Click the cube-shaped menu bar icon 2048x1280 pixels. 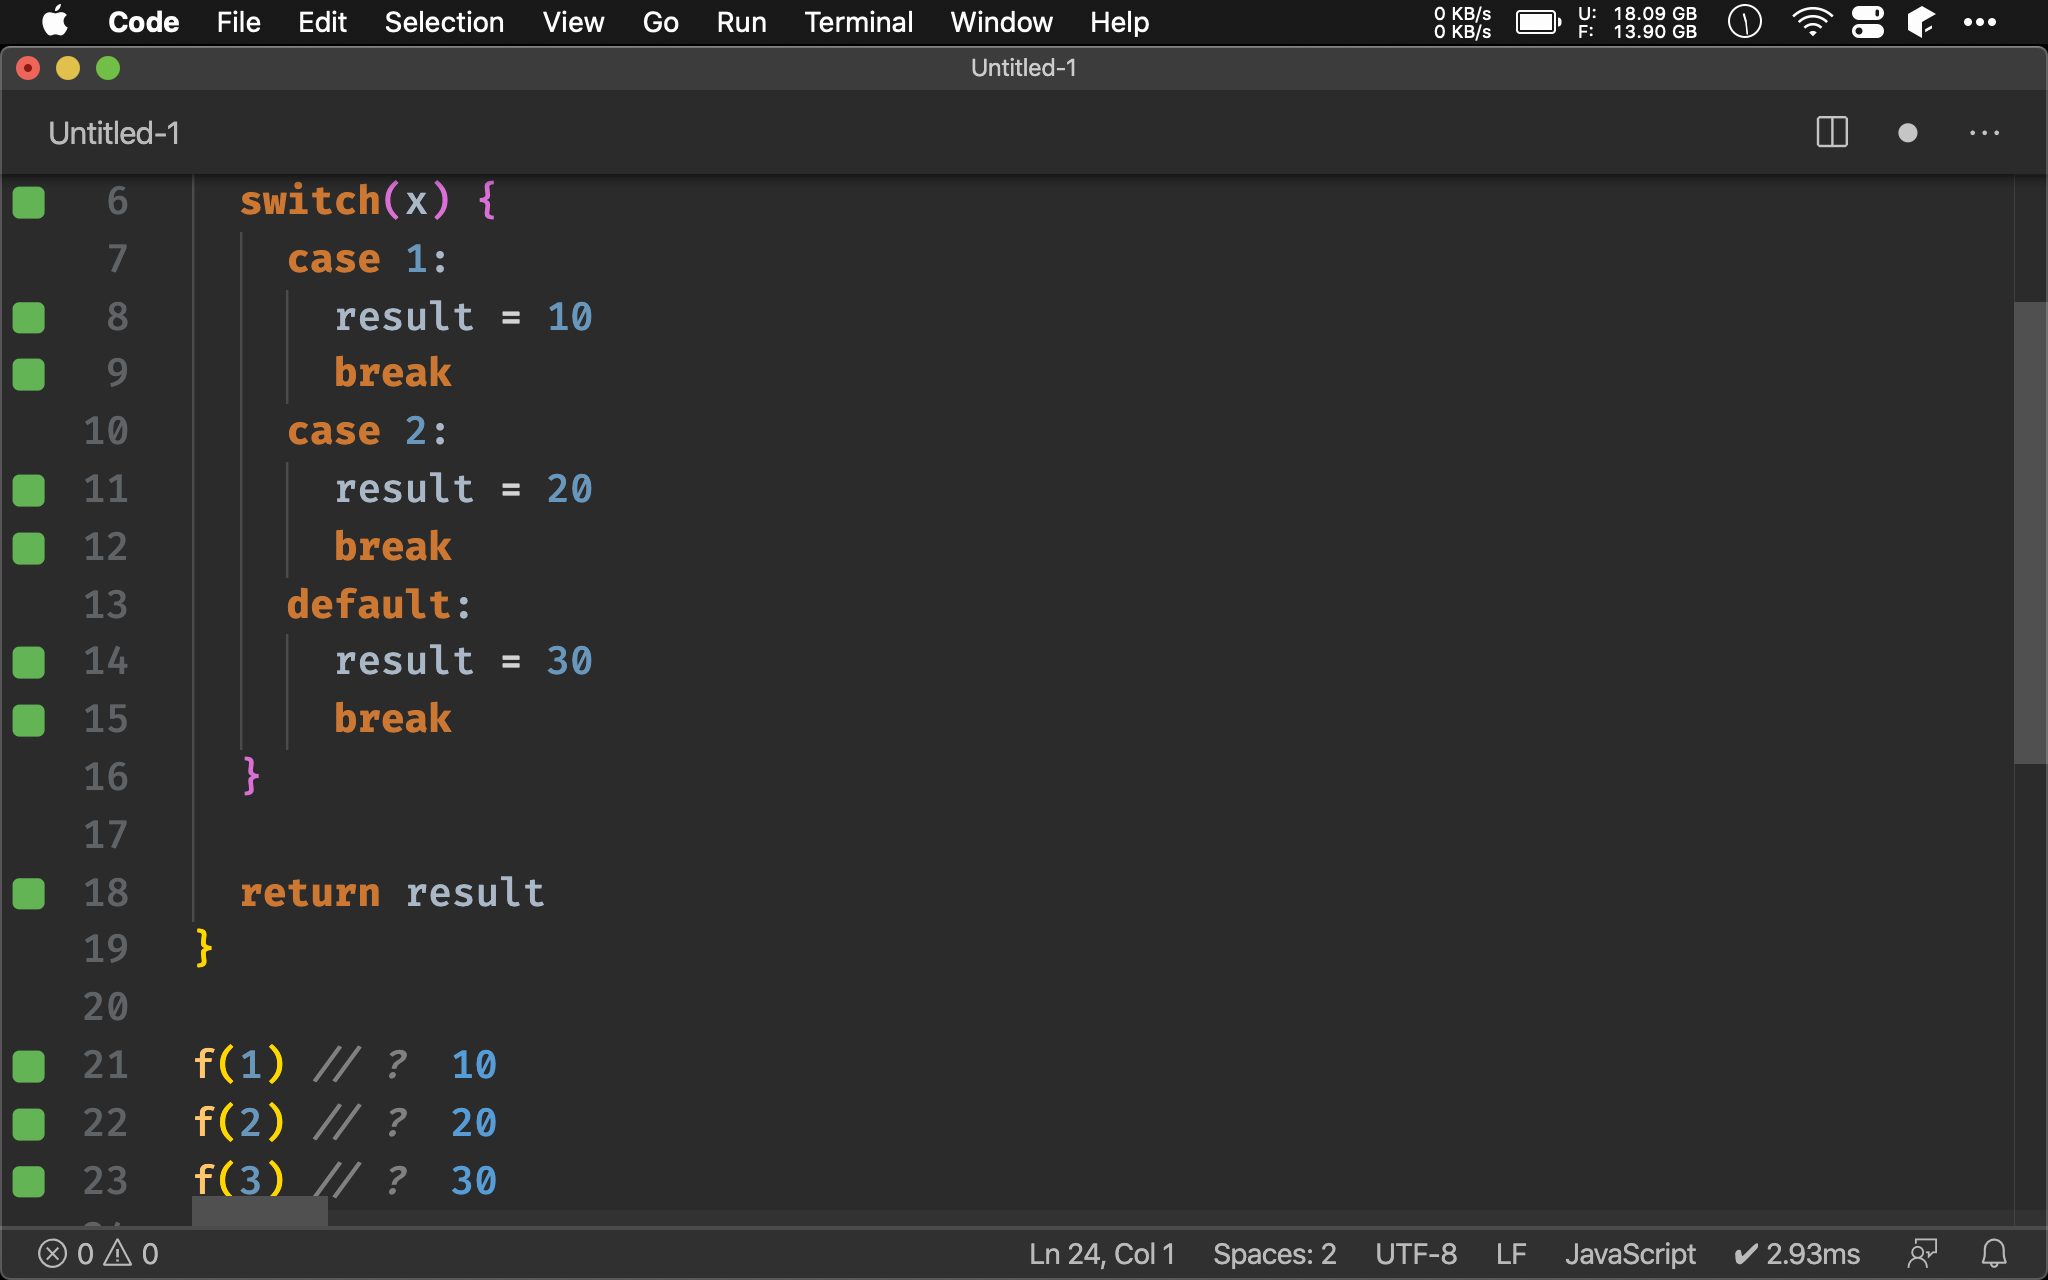tap(1920, 22)
